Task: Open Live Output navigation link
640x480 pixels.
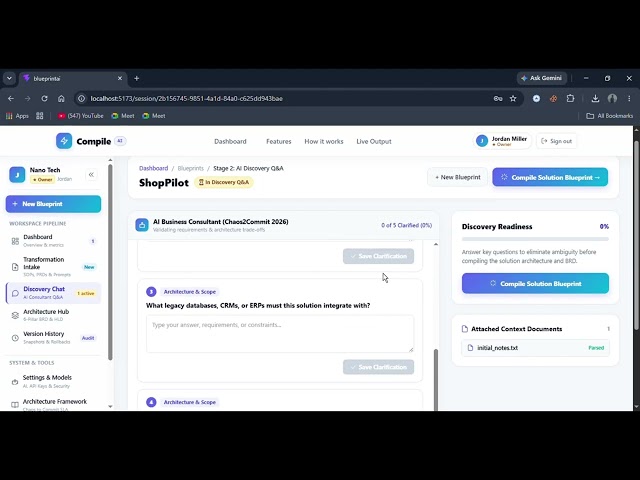Action: 374,141
